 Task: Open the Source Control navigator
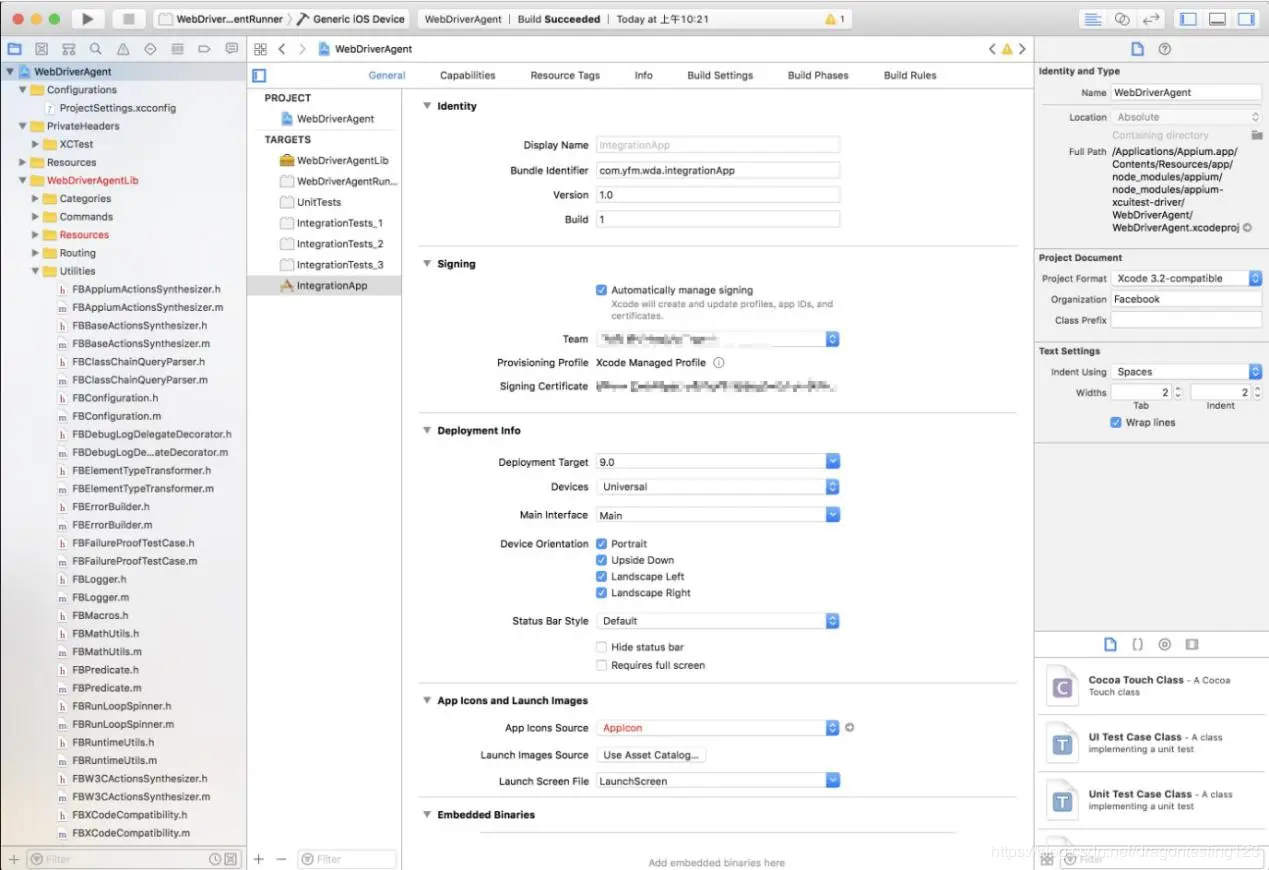tap(41, 48)
